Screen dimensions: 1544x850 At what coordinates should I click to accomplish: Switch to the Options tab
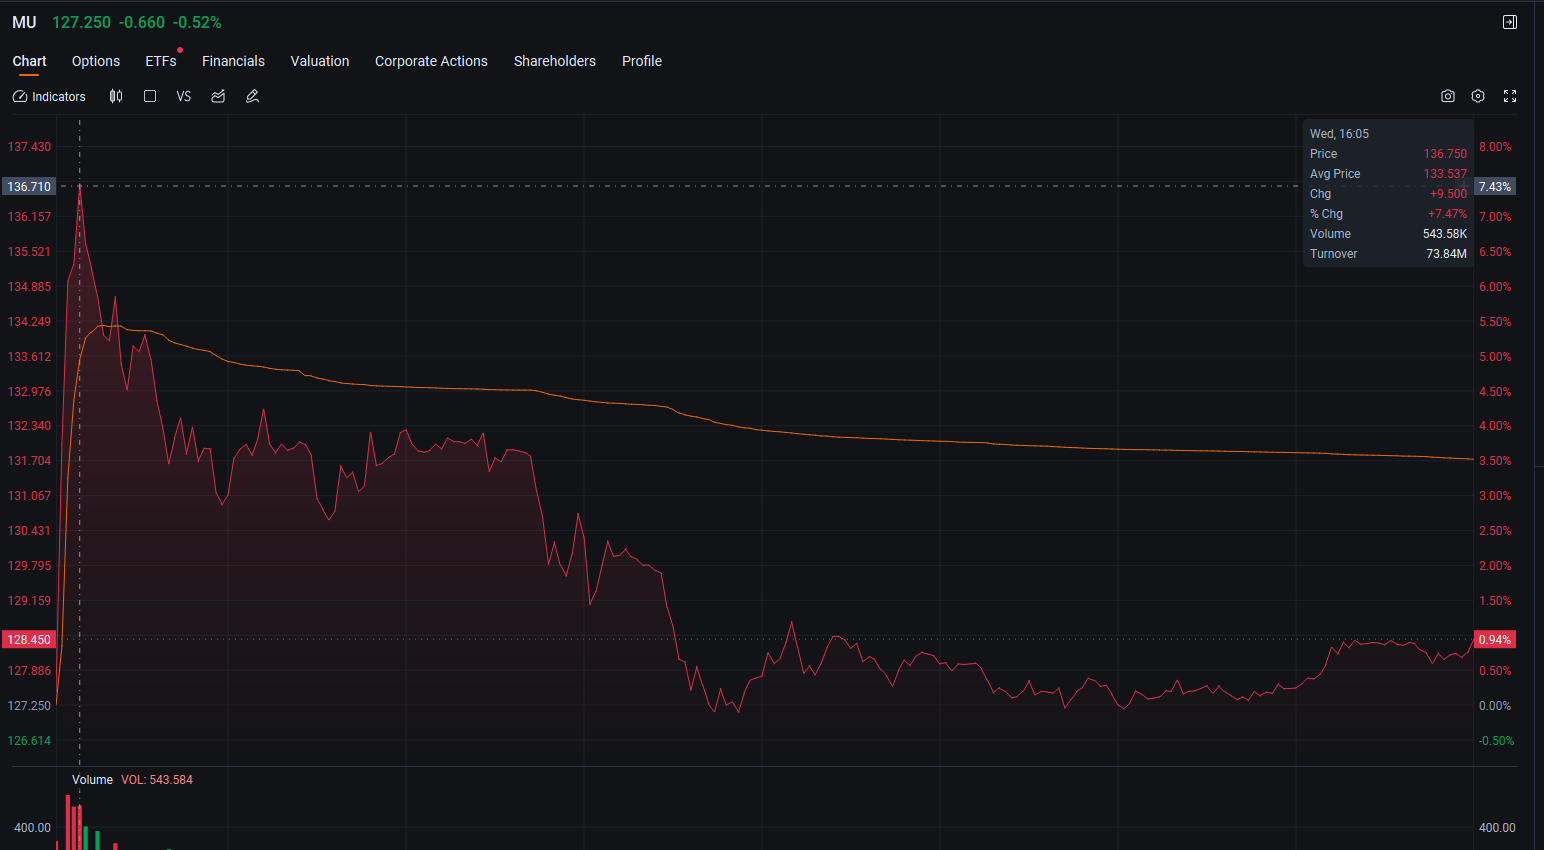pyautogui.click(x=96, y=61)
